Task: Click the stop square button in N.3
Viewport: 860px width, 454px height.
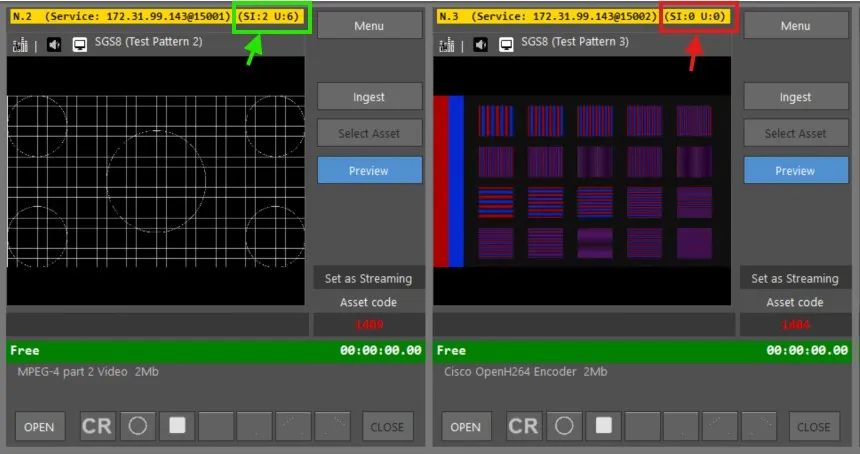Action: point(603,426)
